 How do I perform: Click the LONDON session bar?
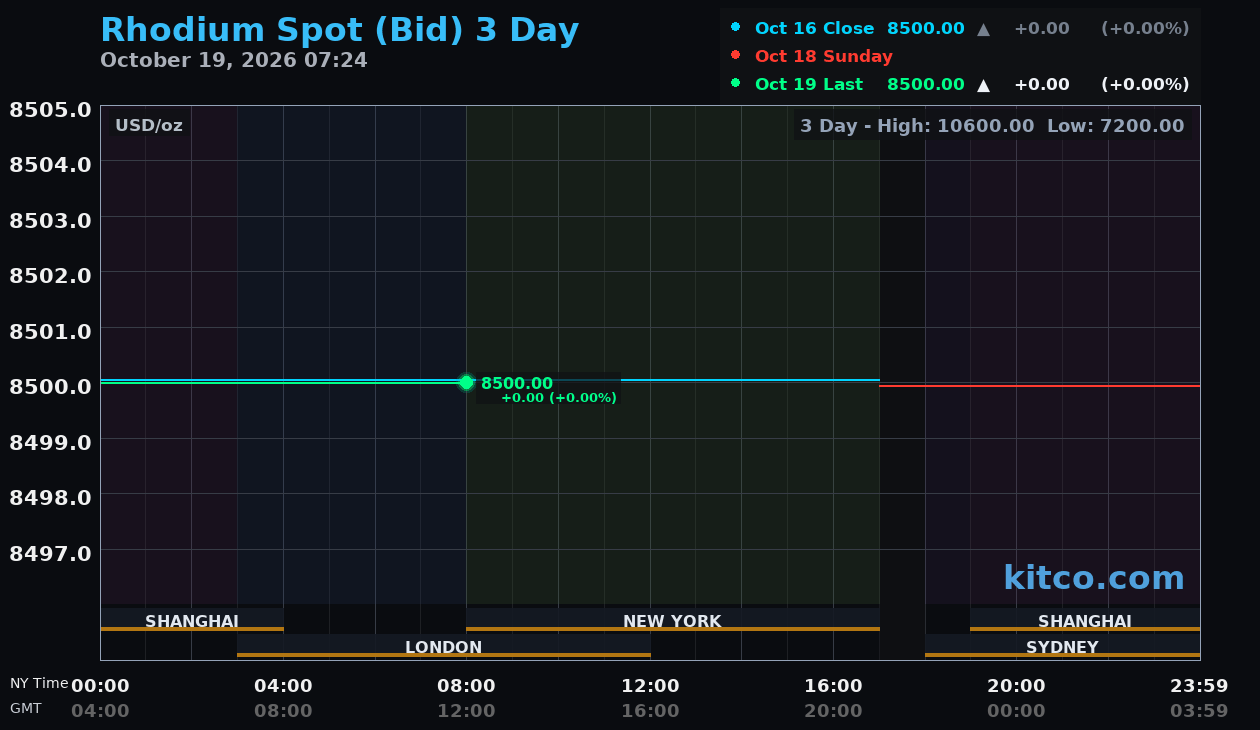[443, 647]
